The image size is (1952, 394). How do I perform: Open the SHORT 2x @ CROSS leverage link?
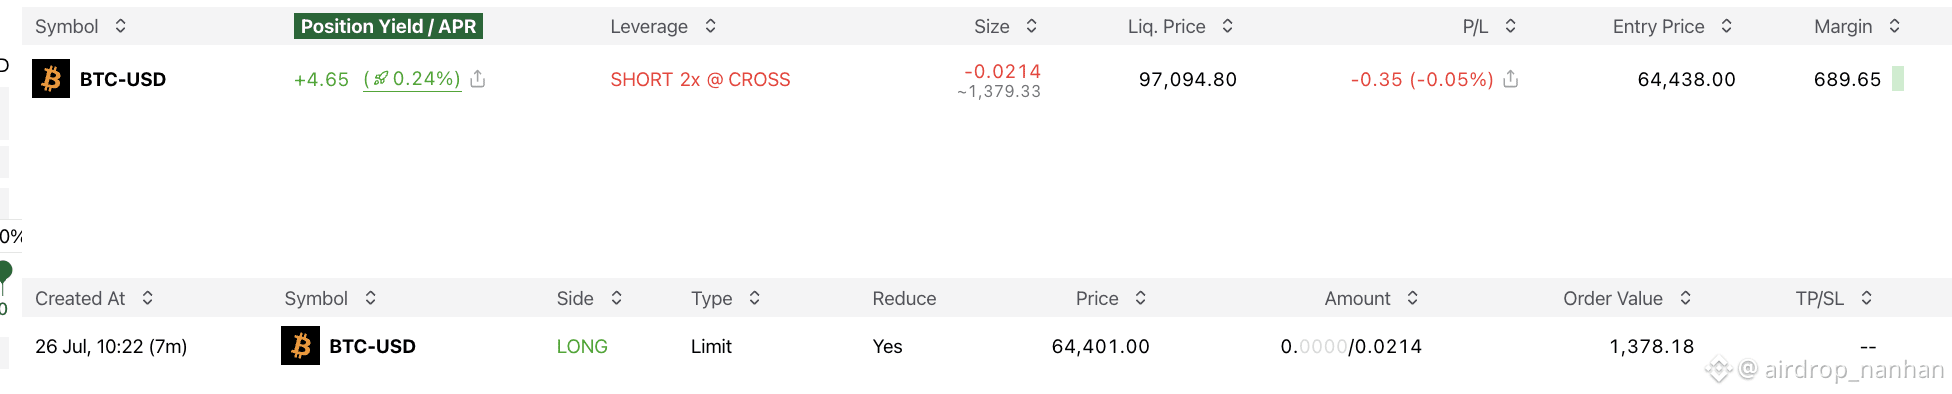click(700, 79)
